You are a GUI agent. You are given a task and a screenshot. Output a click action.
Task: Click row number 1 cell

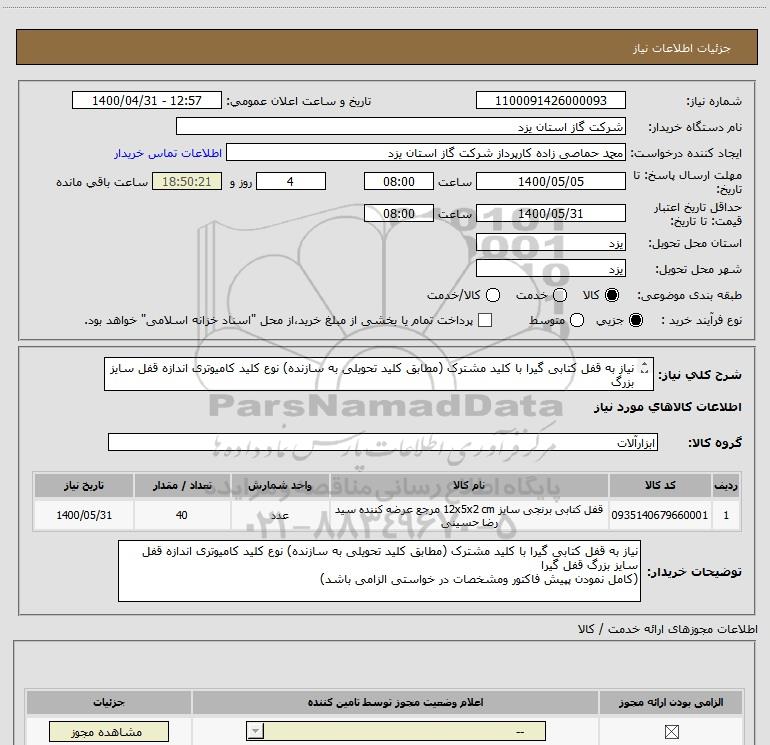click(x=726, y=515)
